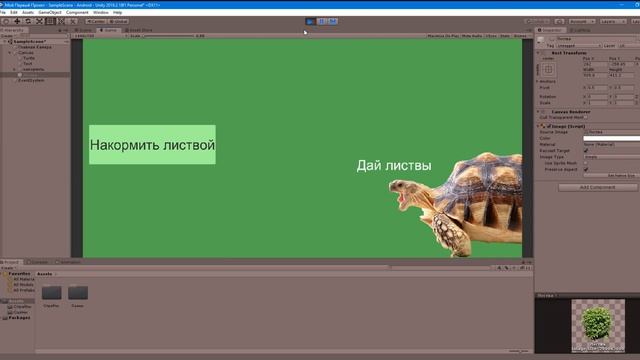
Task: Open the Gizmos dropdown in Game view
Action: click(x=522, y=36)
